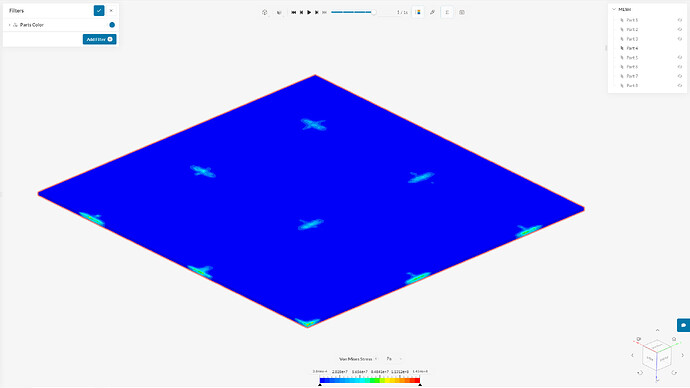
Task: Collapse the MESH tree
Action: click(614, 9)
